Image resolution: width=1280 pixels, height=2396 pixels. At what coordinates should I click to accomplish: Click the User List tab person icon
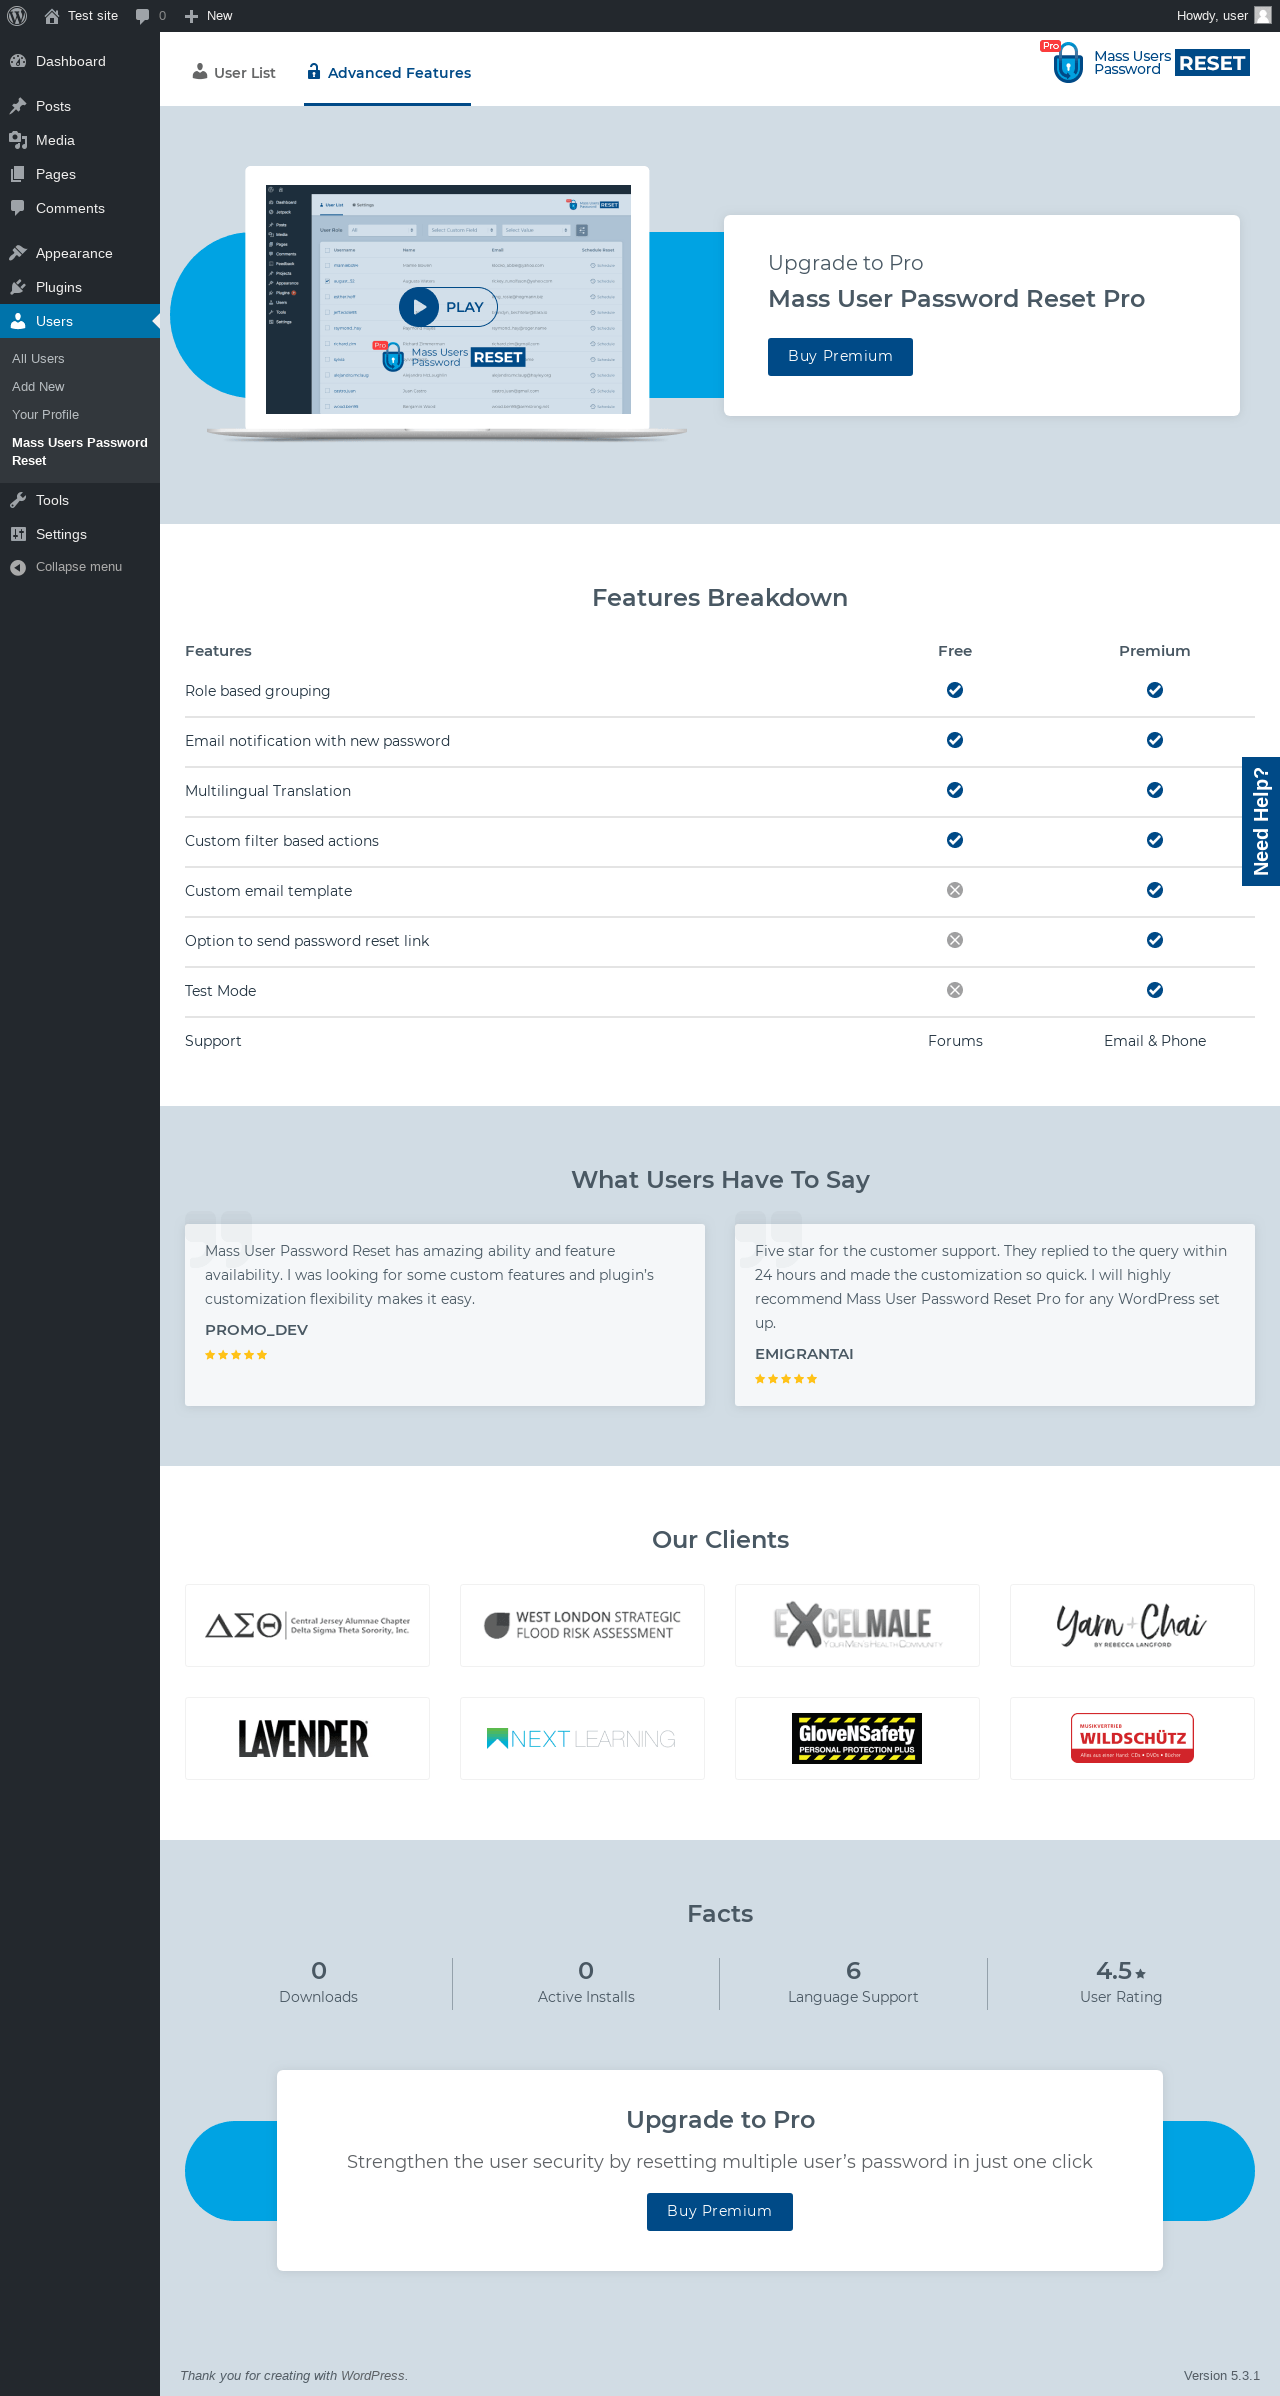tap(200, 72)
